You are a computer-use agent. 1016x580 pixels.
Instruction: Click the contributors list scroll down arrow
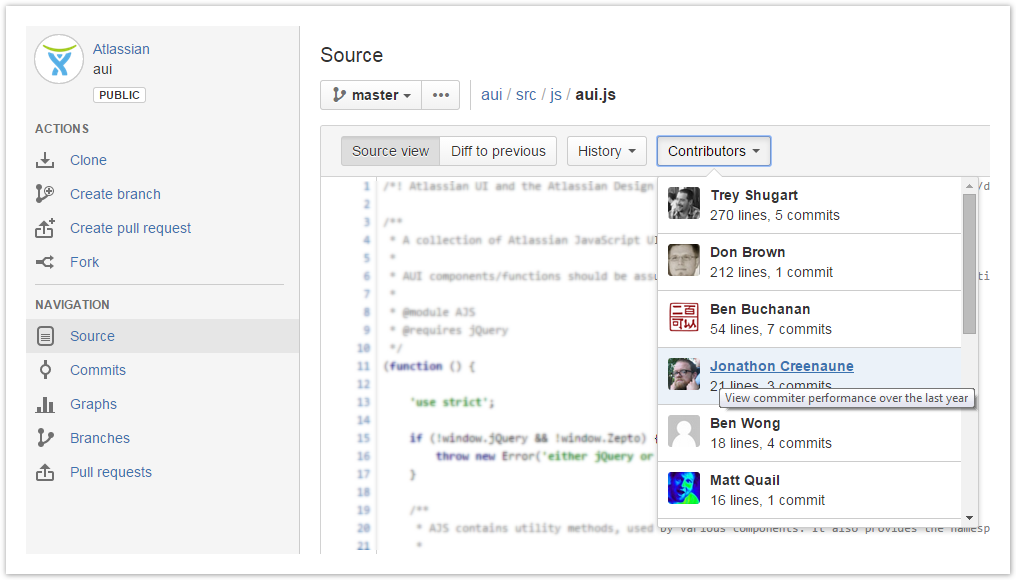pyautogui.click(x=969, y=517)
